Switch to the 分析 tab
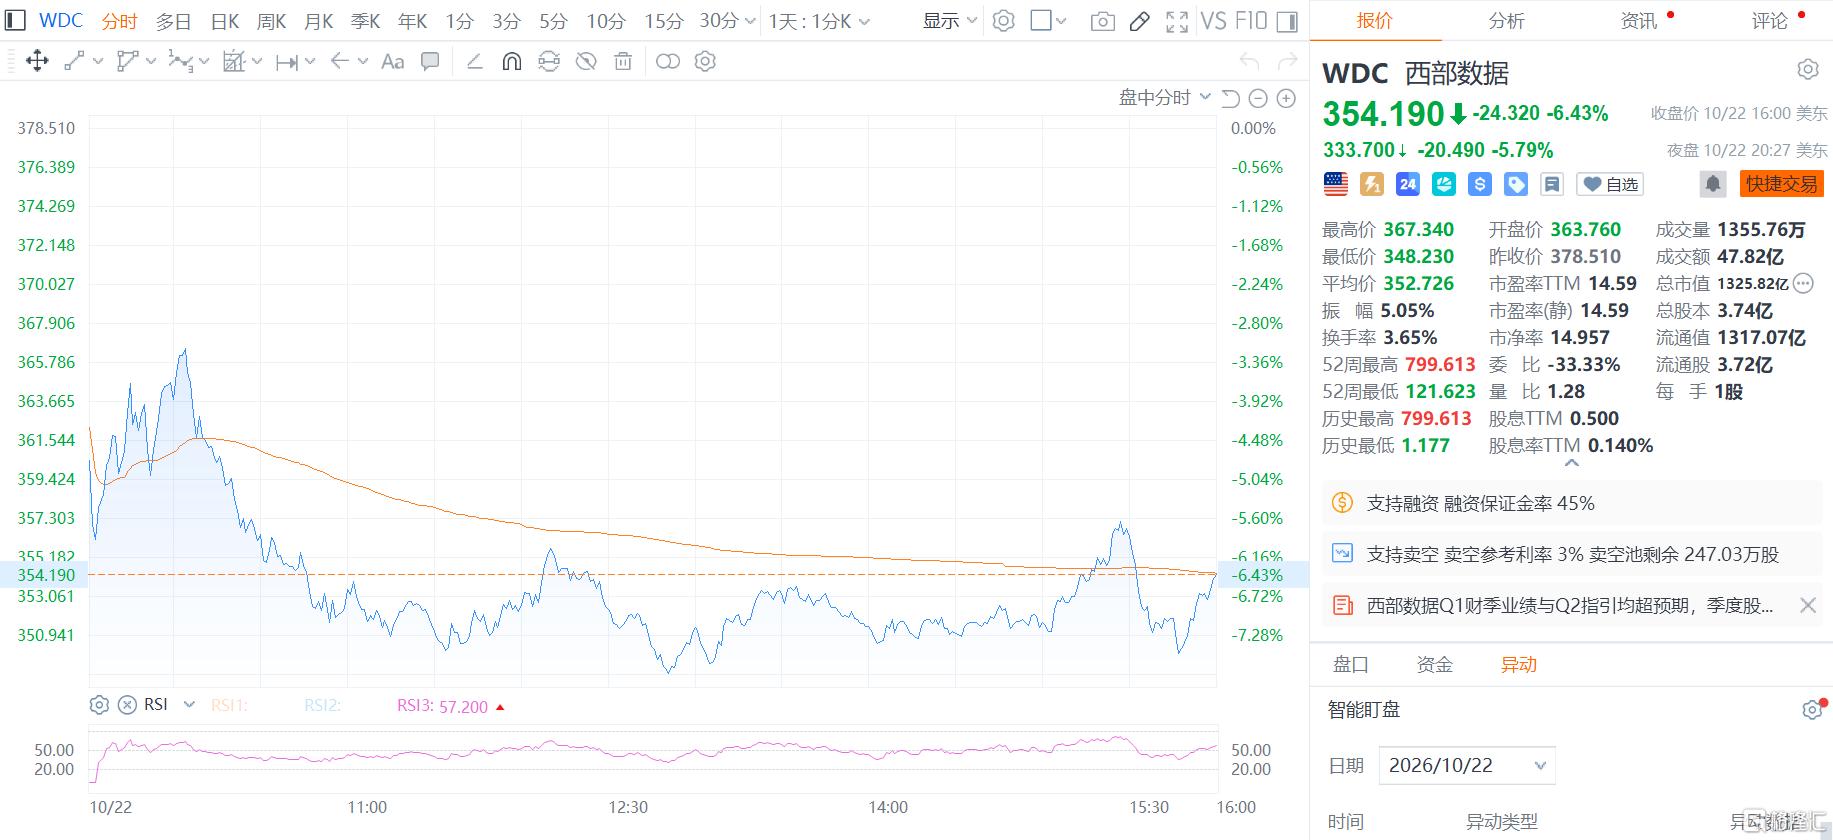This screenshot has width=1833, height=840. point(1506,21)
